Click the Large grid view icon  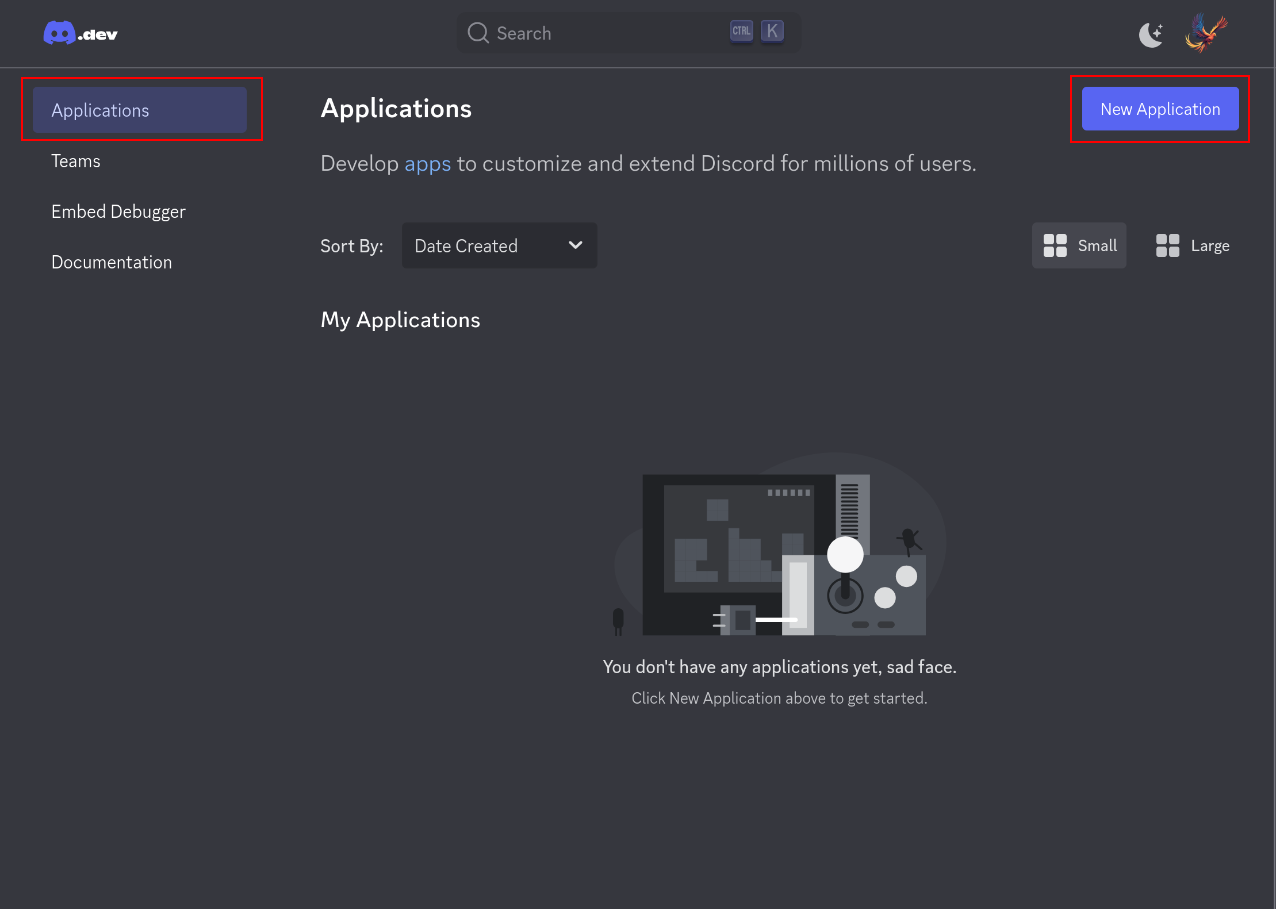click(1167, 245)
